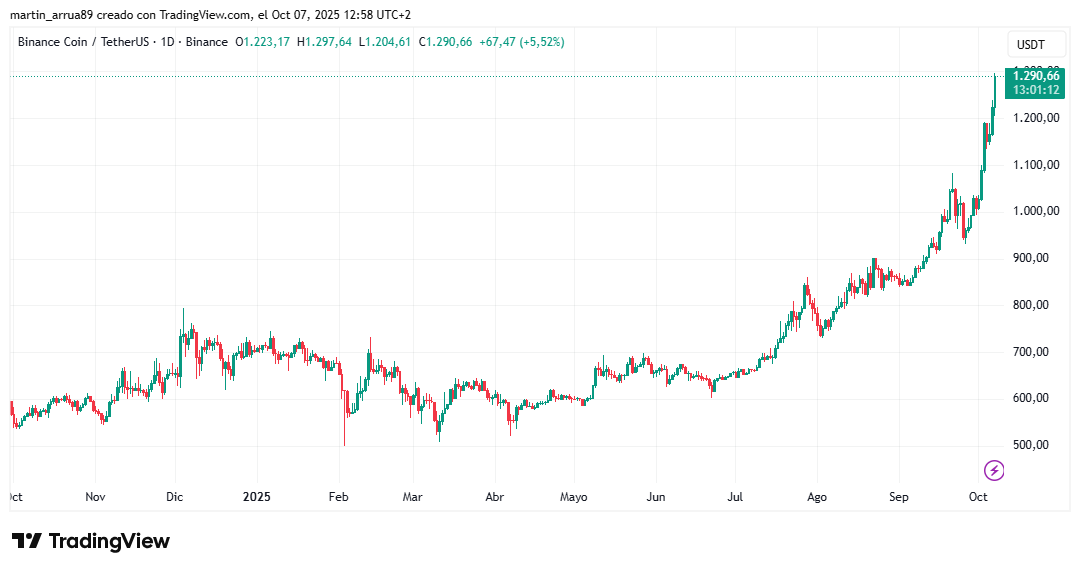Click the 2025 year marker on time axis

pos(257,496)
